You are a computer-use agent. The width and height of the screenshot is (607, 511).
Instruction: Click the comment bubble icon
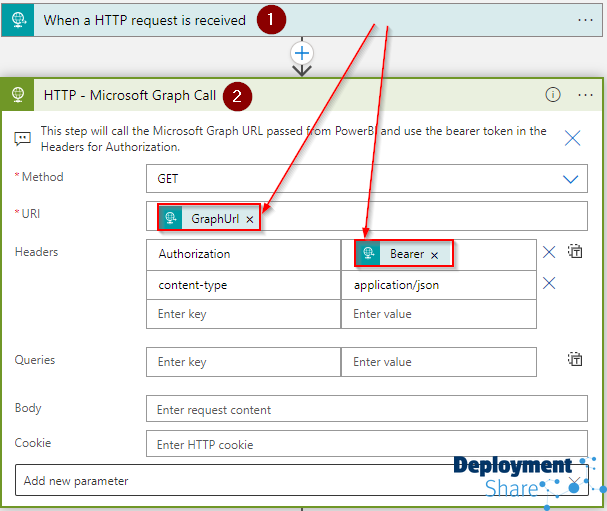pos(22,138)
